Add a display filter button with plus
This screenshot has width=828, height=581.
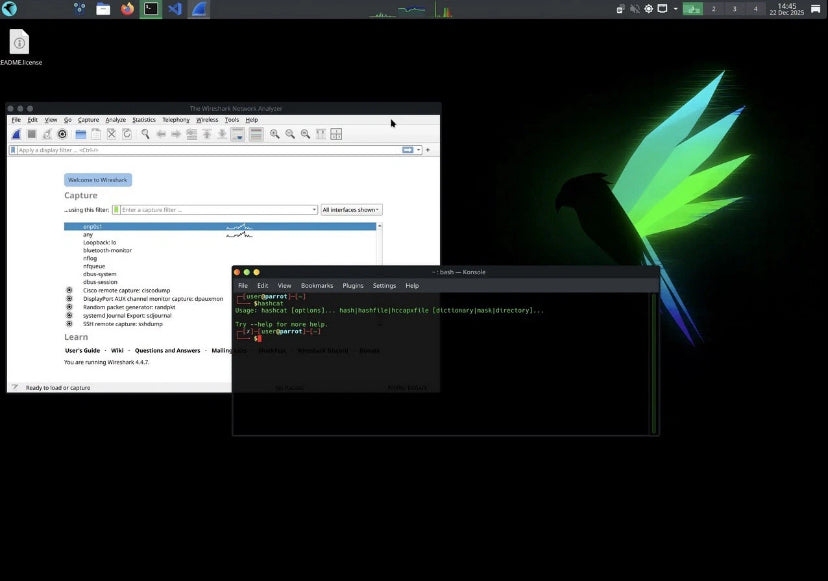click(x=428, y=150)
